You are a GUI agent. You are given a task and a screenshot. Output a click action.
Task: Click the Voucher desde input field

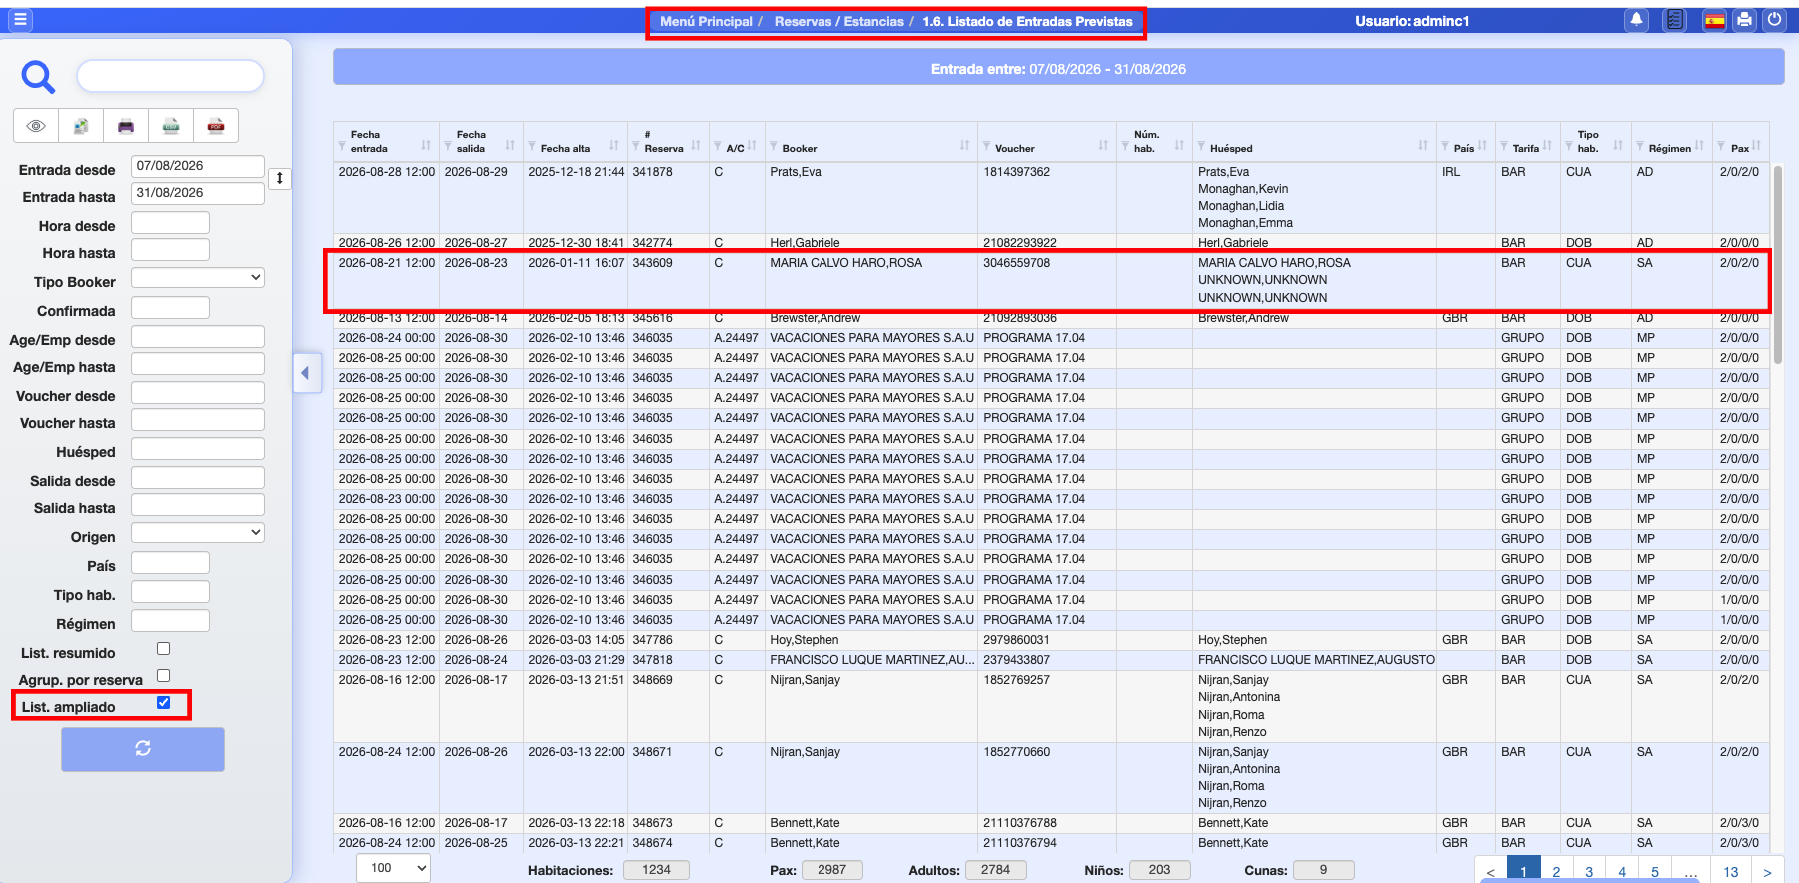click(198, 392)
